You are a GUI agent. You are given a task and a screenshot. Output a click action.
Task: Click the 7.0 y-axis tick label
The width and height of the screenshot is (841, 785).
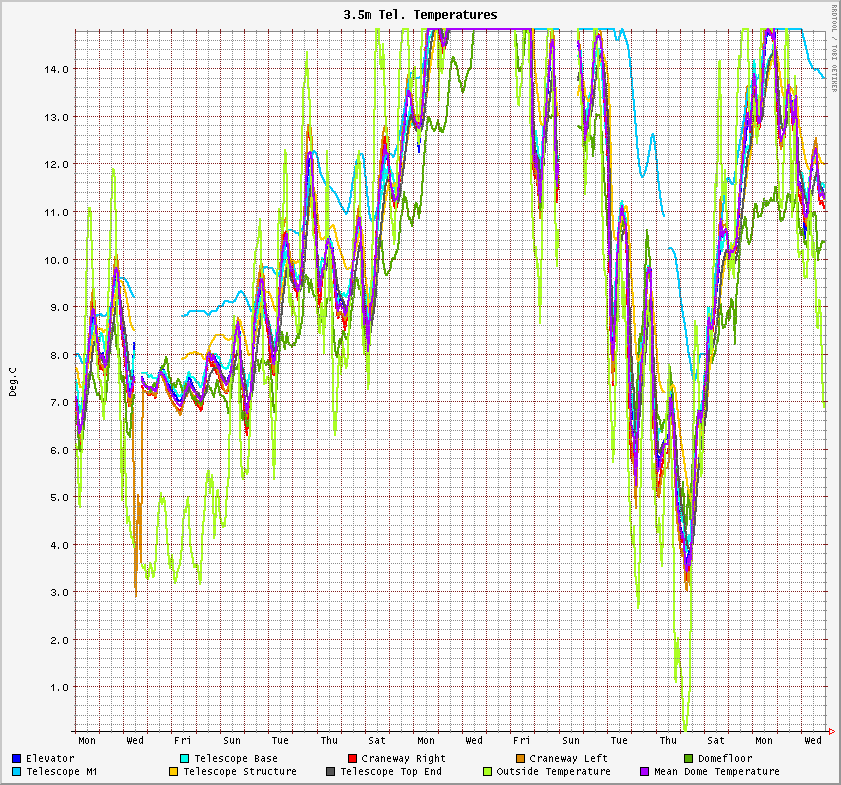[x=59, y=402]
